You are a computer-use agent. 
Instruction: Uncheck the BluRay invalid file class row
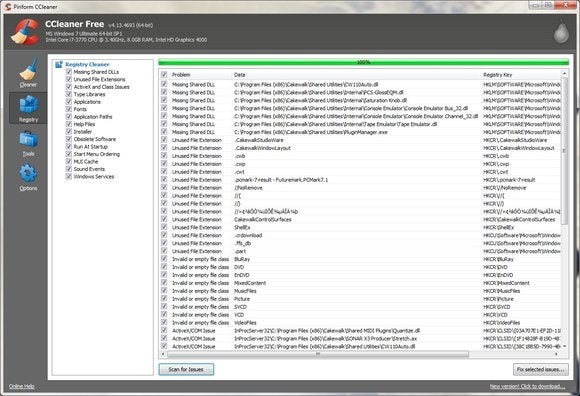(164, 259)
